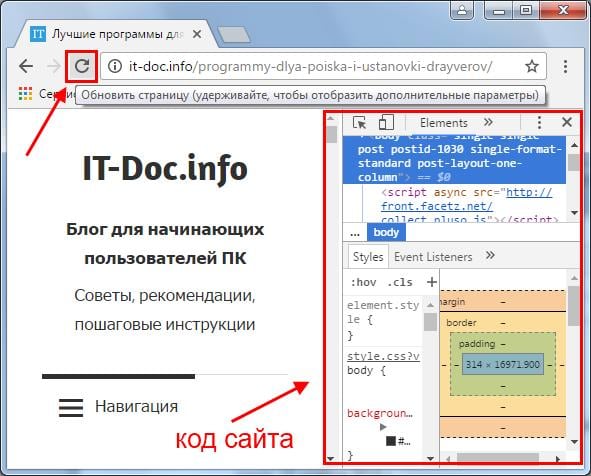Click the 314 × 16971.900 content box
The height and width of the screenshot is (476, 591).
503,364
